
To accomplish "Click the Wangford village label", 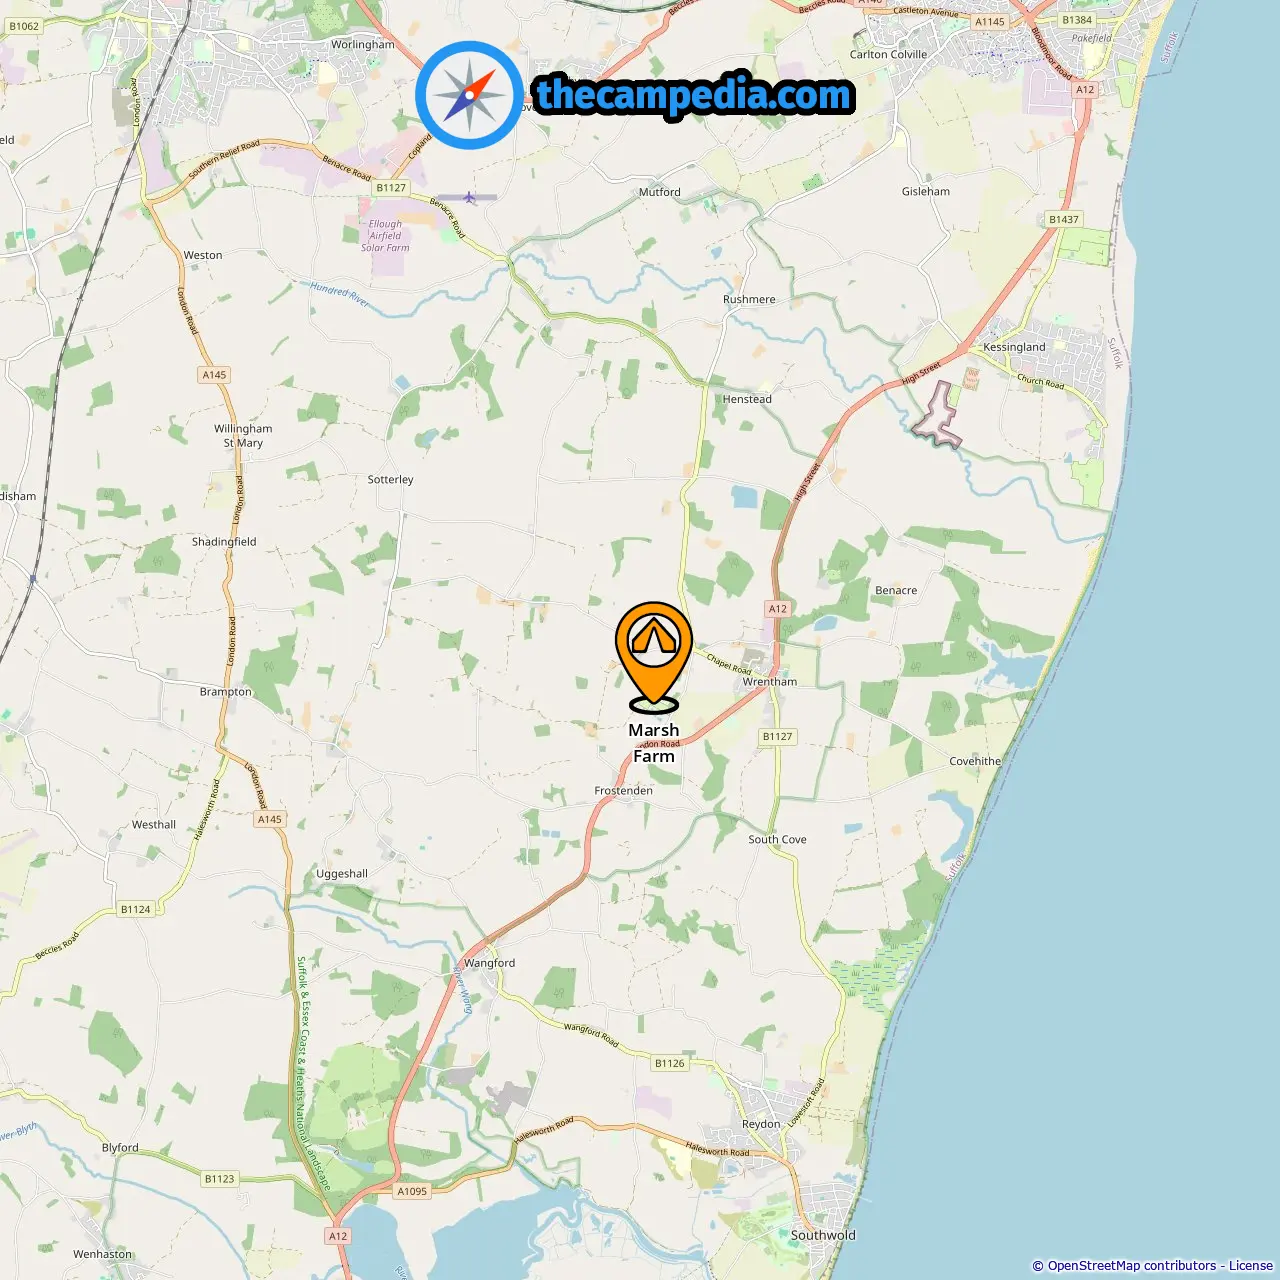I will click(490, 963).
